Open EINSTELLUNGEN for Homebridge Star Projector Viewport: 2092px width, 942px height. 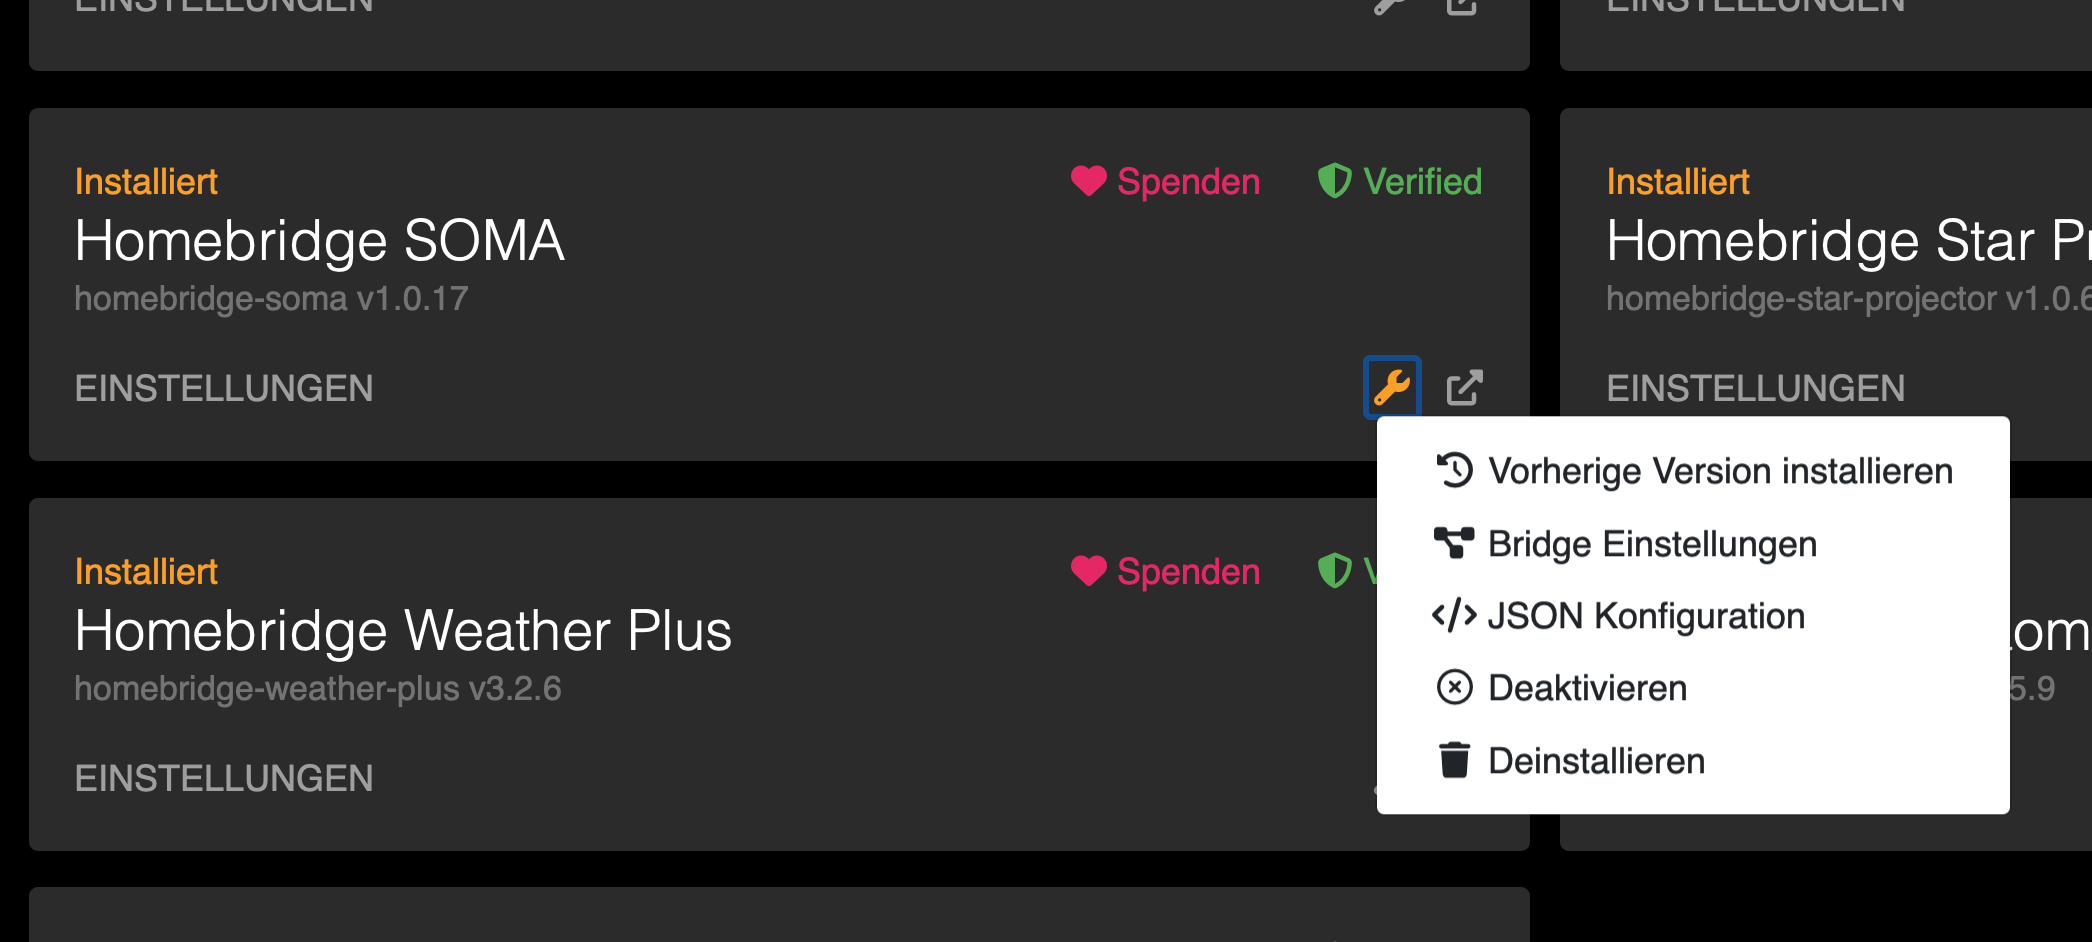click(x=1755, y=388)
